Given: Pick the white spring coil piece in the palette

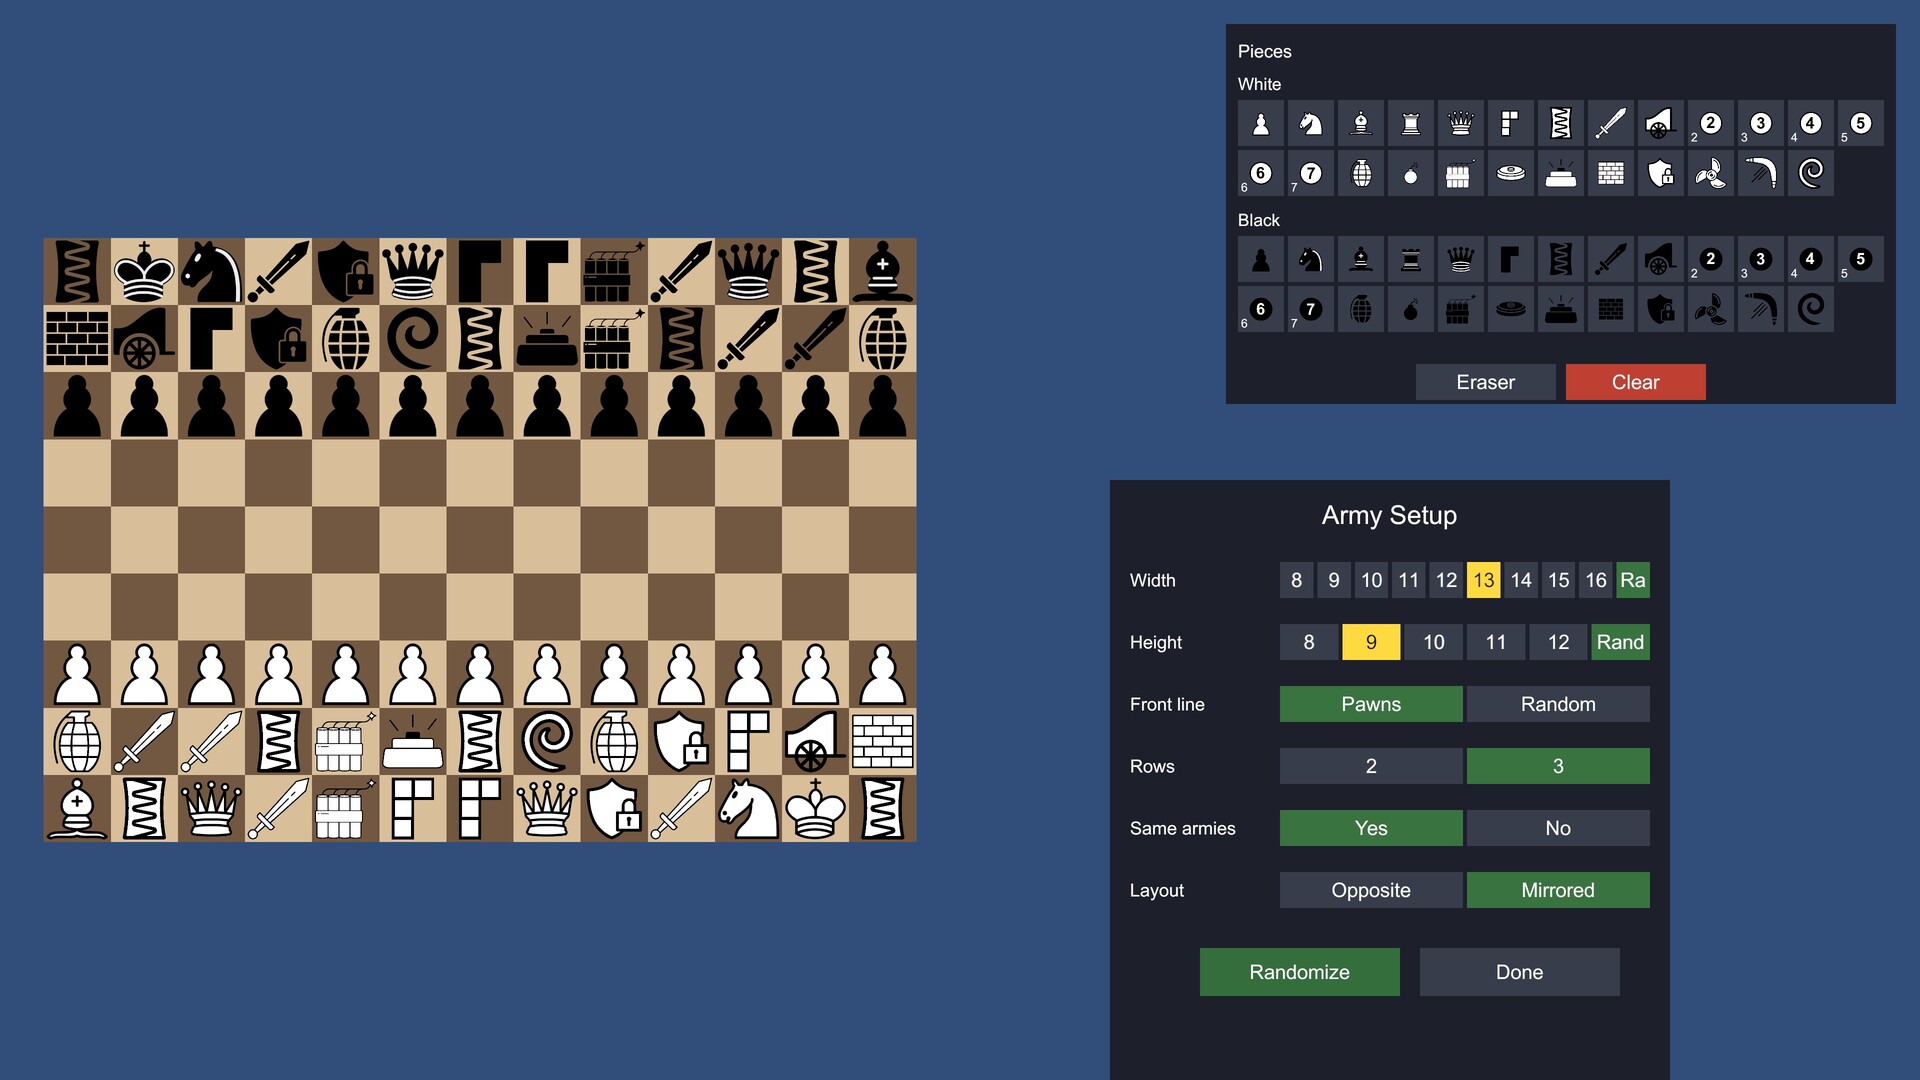Looking at the screenshot, I should (x=1560, y=123).
